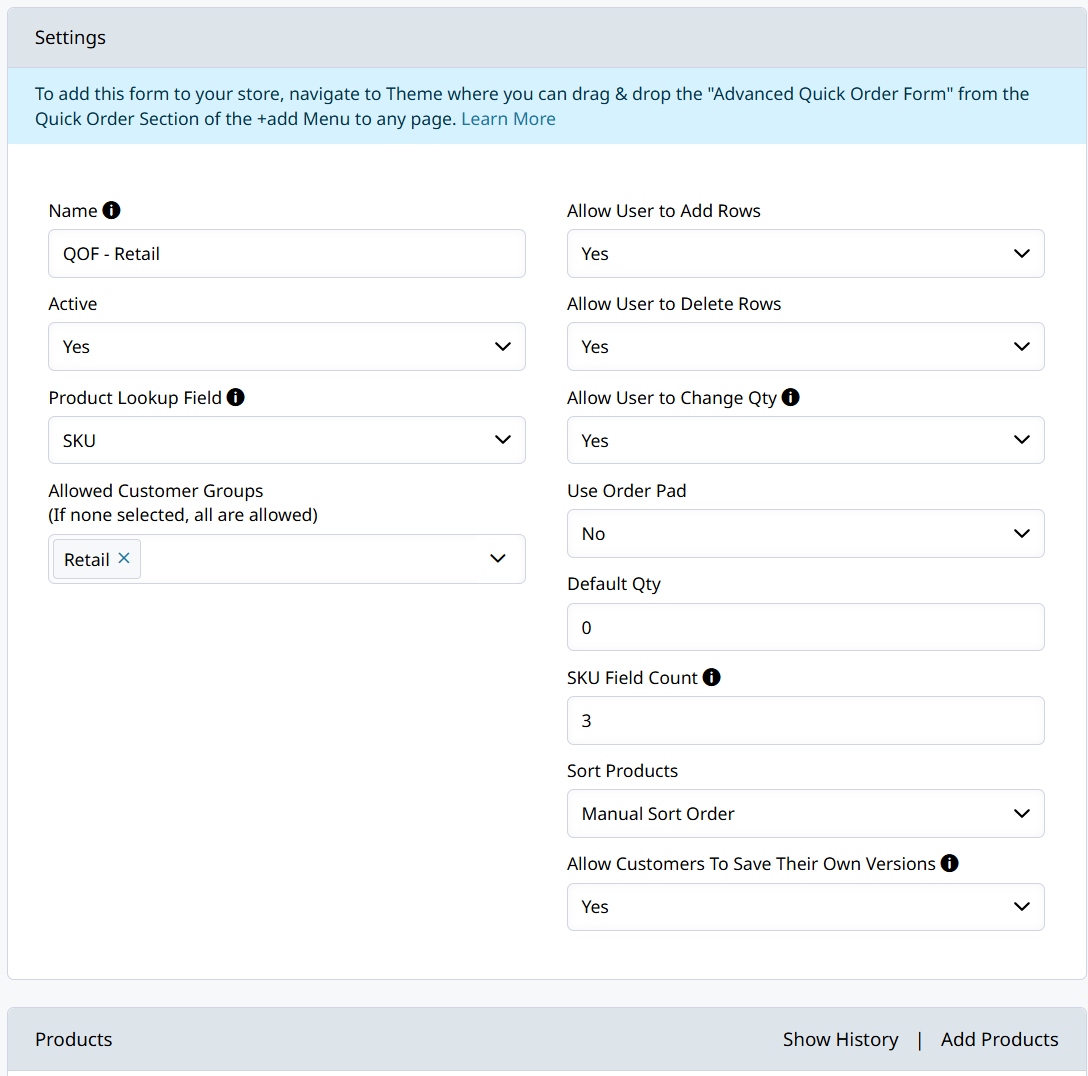Click info icon beside Allow Customers To Save Their Own Versions
The image size is (1088, 1076).
[x=949, y=863]
